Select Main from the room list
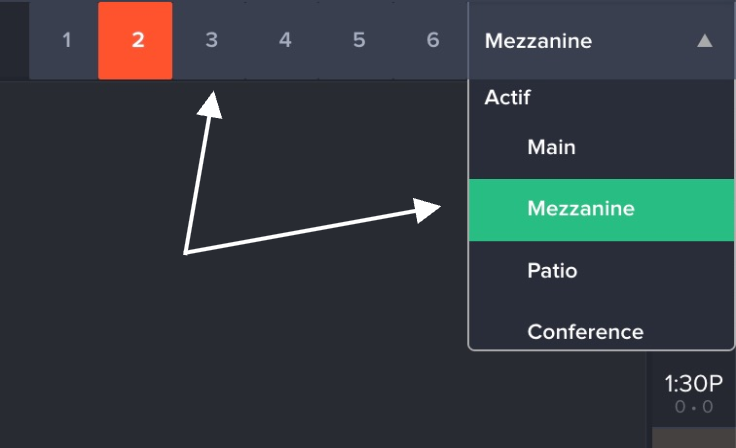Image resolution: width=736 pixels, height=448 pixels. pyautogui.click(x=551, y=147)
